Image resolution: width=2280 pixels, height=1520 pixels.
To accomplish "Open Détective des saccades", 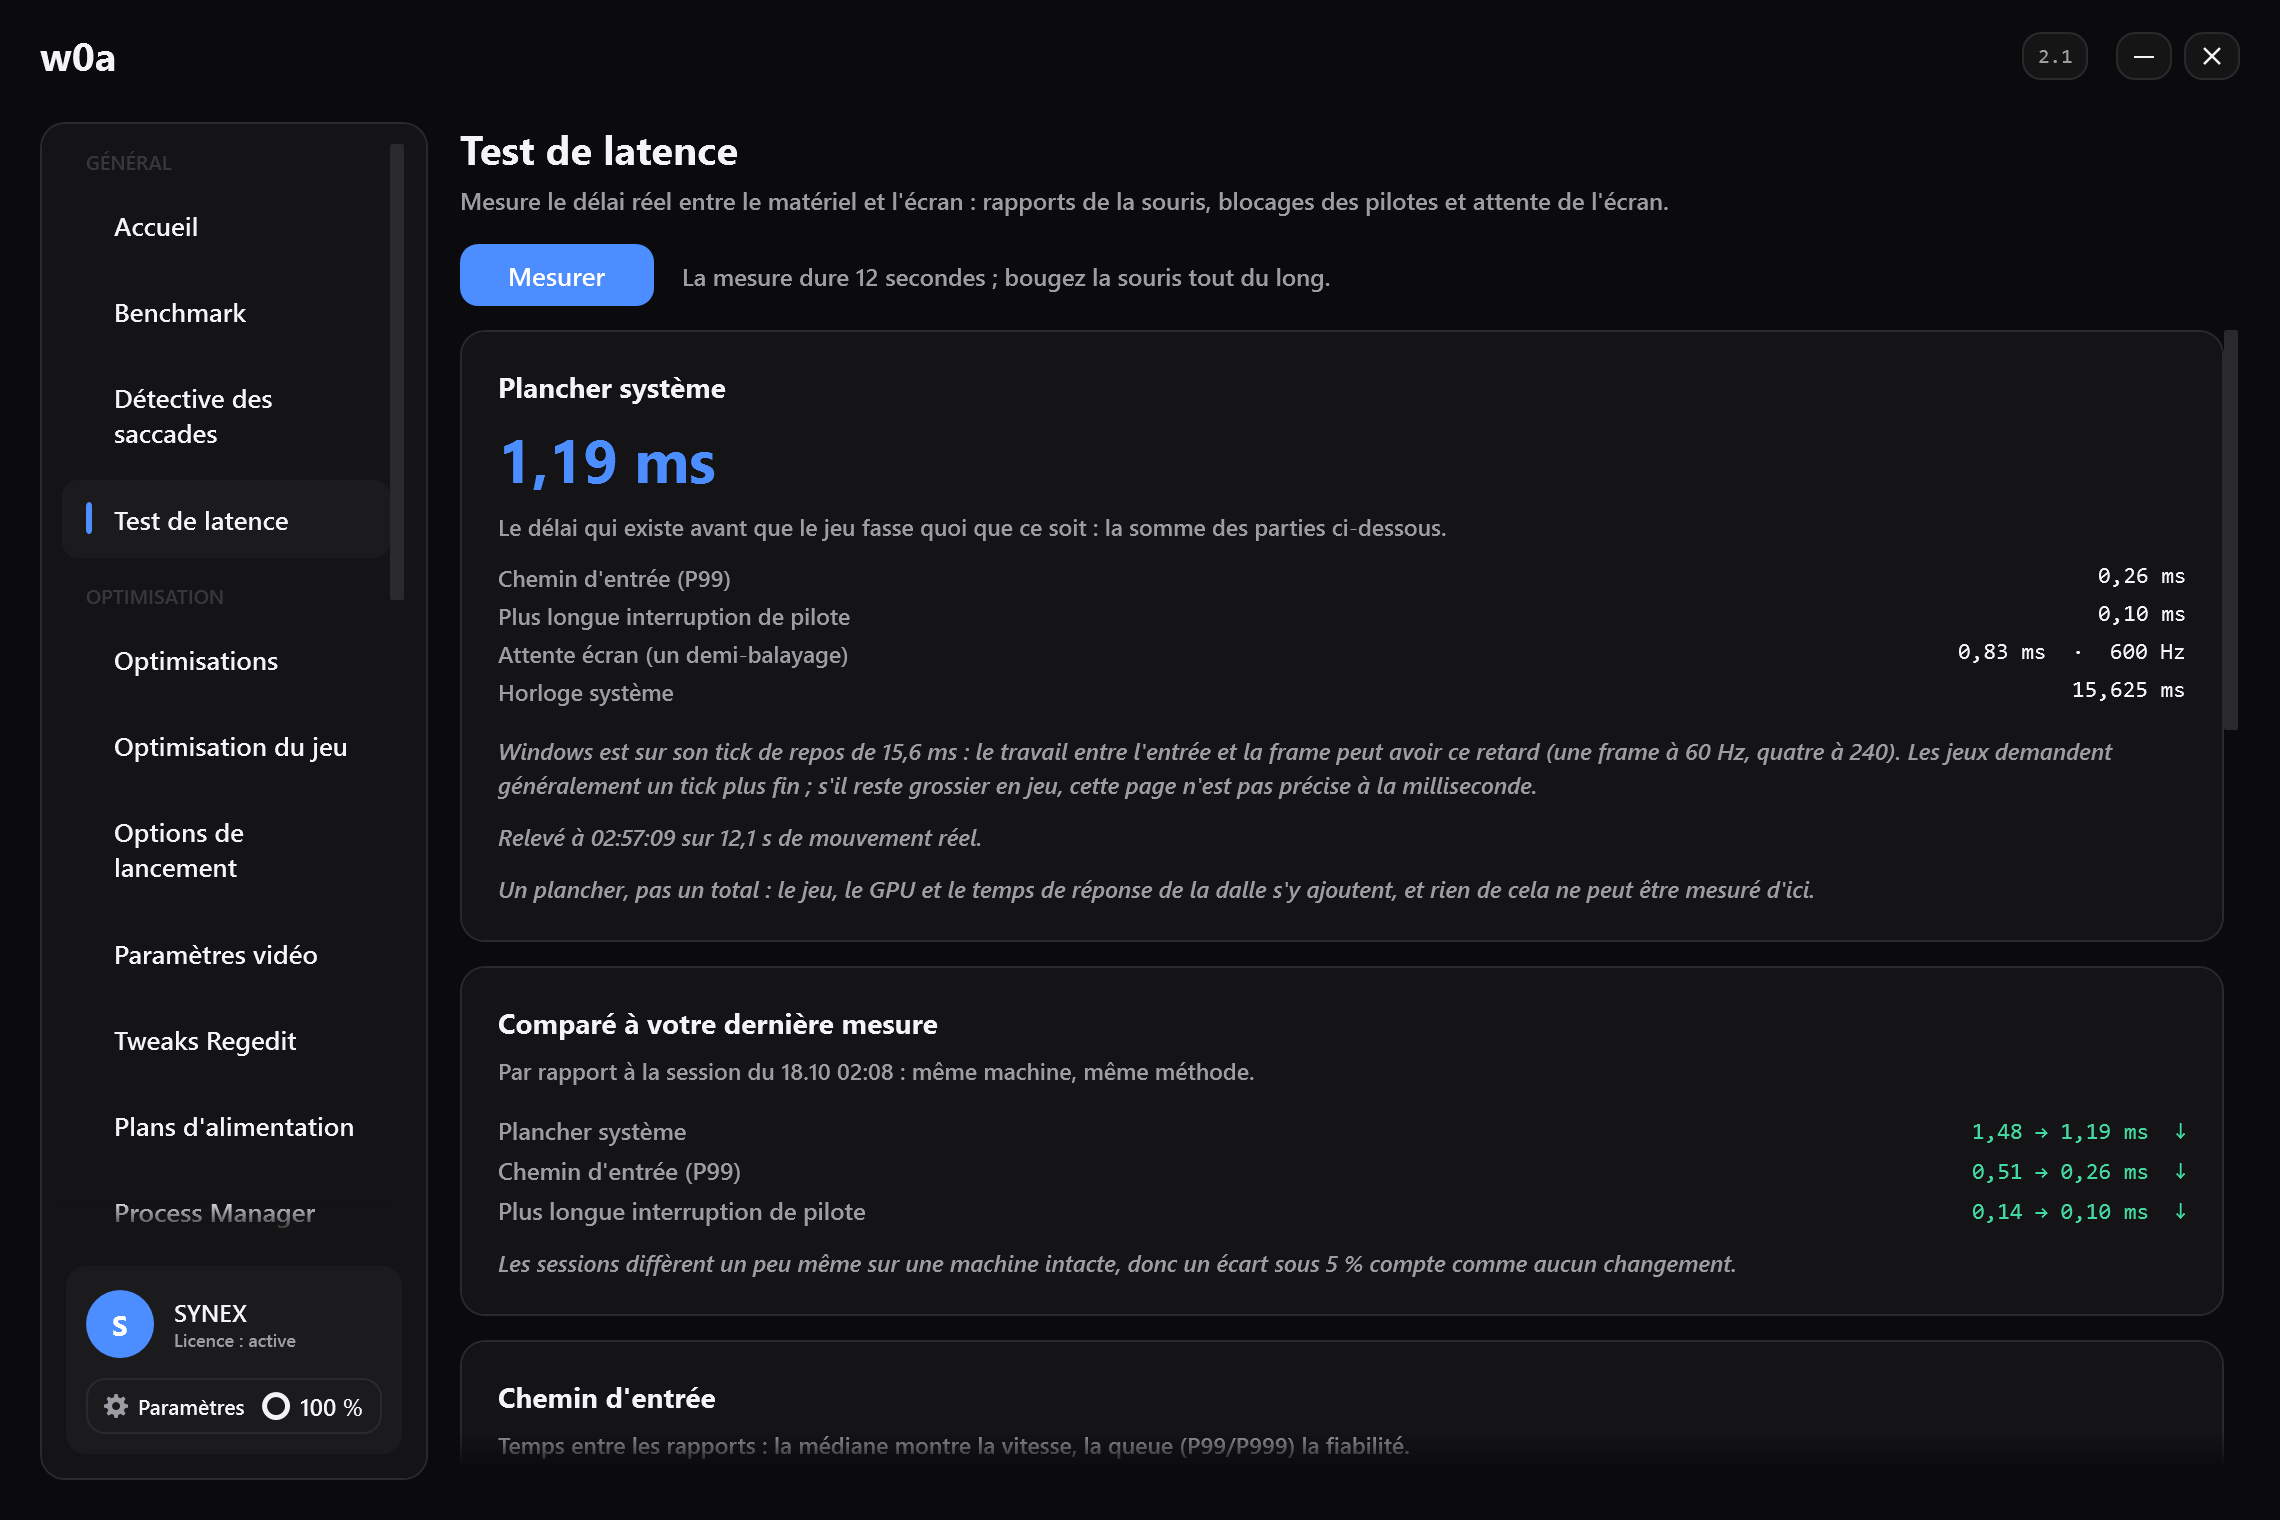I will pyautogui.click(x=225, y=416).
